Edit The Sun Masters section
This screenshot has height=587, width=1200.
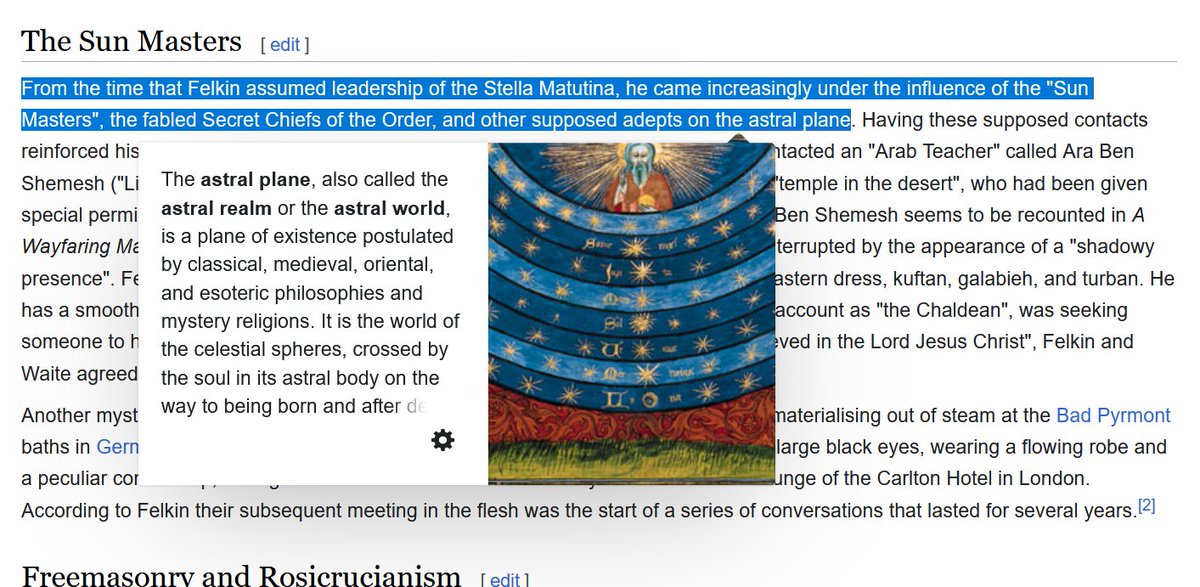coord(285,44)
